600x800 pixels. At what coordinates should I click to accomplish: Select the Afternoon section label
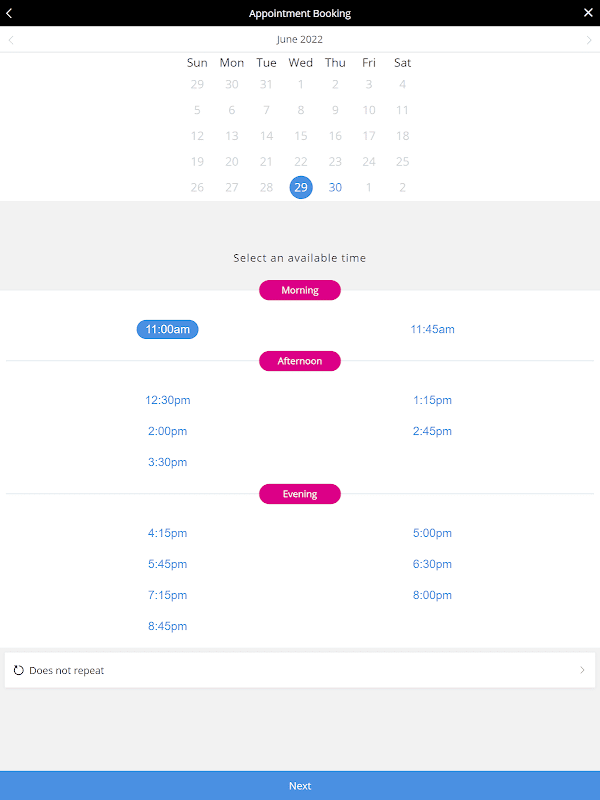(x=300, y=361)
